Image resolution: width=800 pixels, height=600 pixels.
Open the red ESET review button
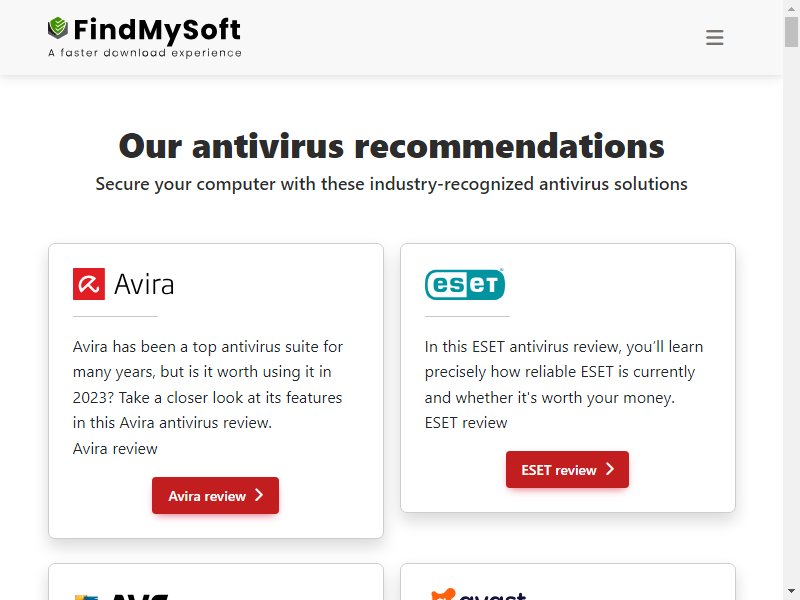[567, 469]
